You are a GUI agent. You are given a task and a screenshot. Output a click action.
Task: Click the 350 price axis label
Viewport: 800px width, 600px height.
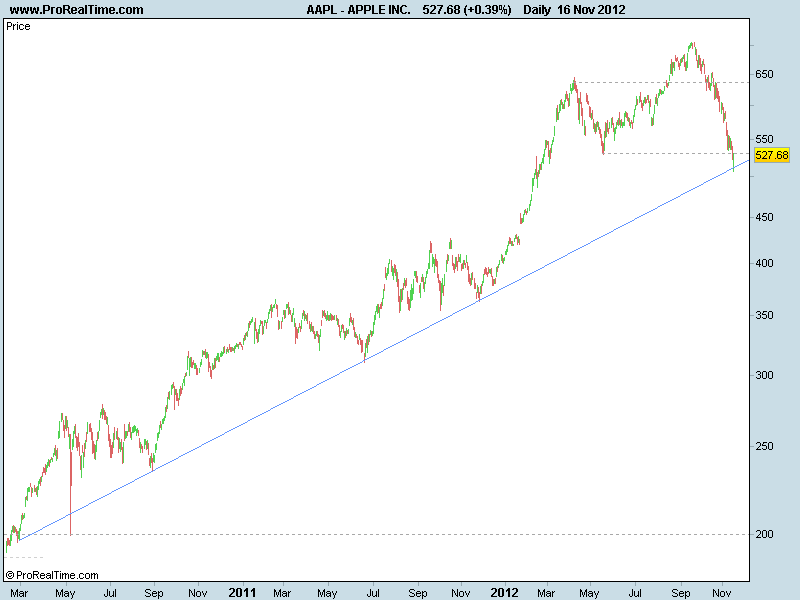point(764,315)
